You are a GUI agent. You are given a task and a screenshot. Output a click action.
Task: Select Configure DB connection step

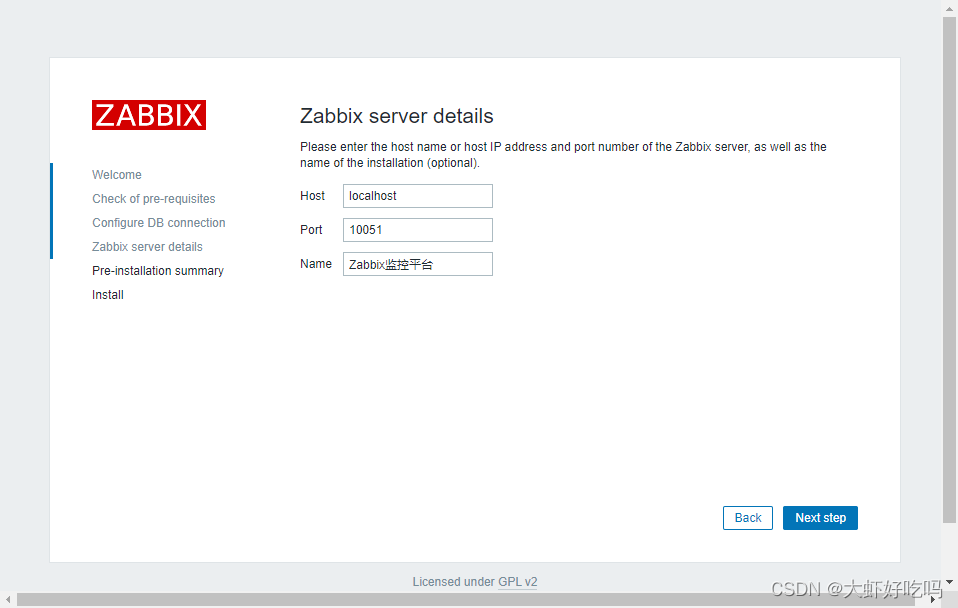[x=159, y=222]
